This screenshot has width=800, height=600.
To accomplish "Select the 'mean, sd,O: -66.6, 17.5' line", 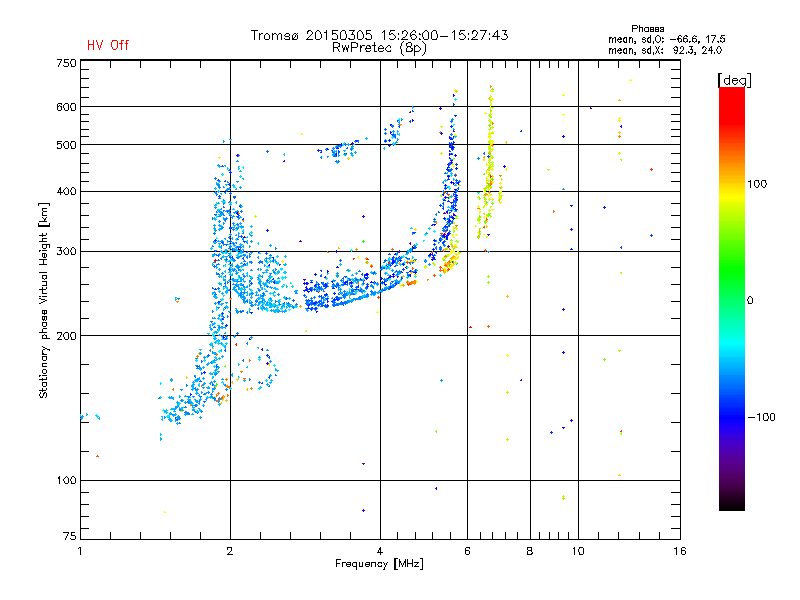I will (666, 39).
